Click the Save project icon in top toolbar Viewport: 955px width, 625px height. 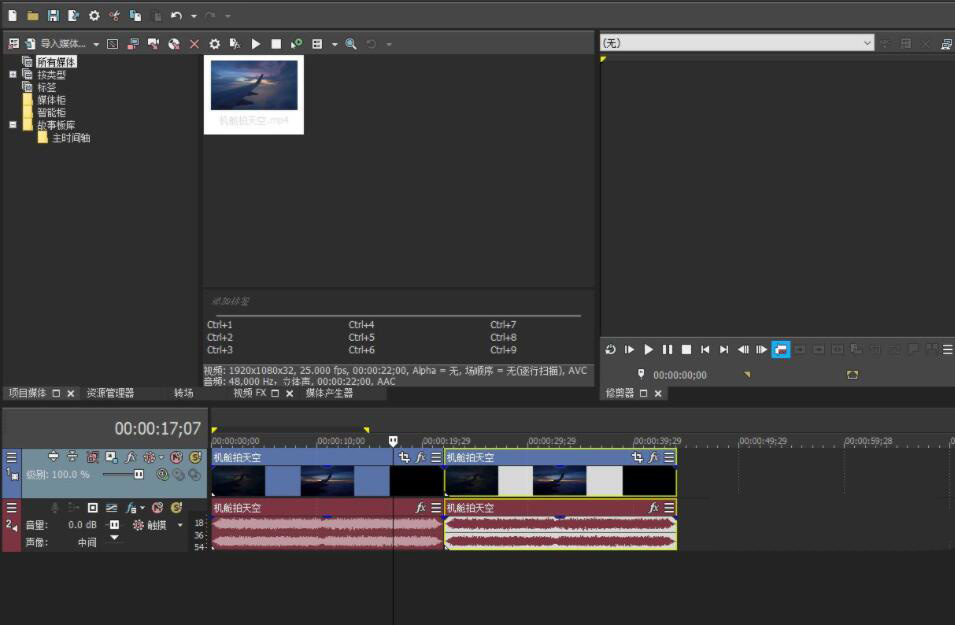53,16
